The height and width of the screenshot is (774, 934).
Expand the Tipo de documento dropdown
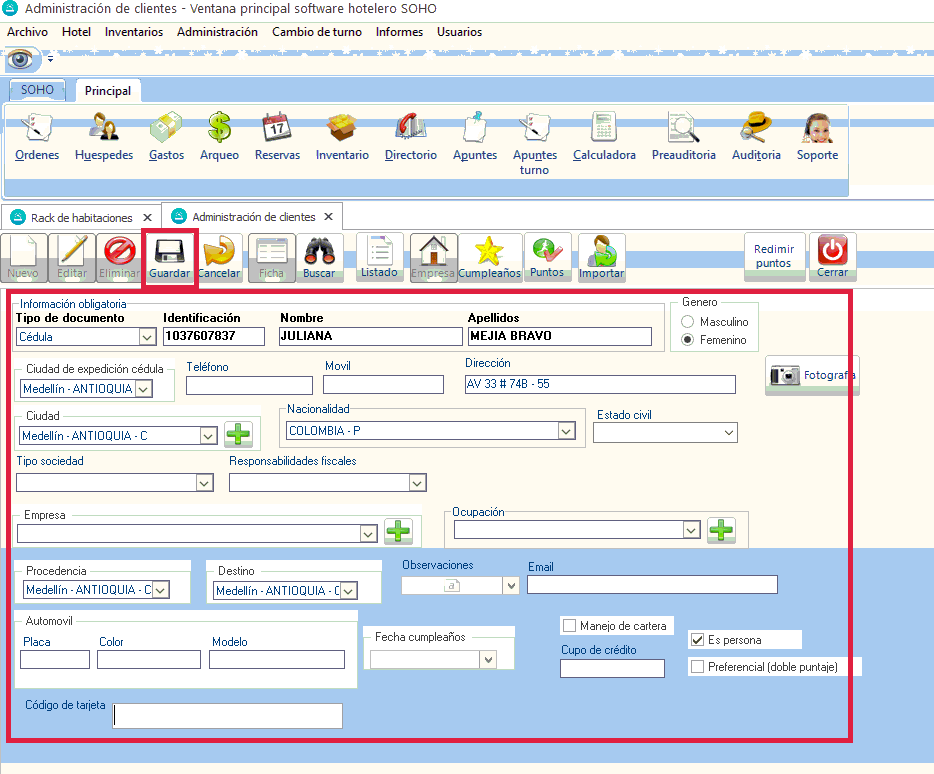pyautogui.click(x=148, y=337)
